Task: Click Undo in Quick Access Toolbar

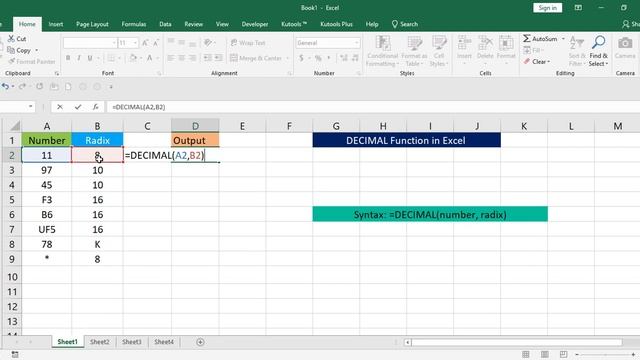Action: (x=5, y=87)
